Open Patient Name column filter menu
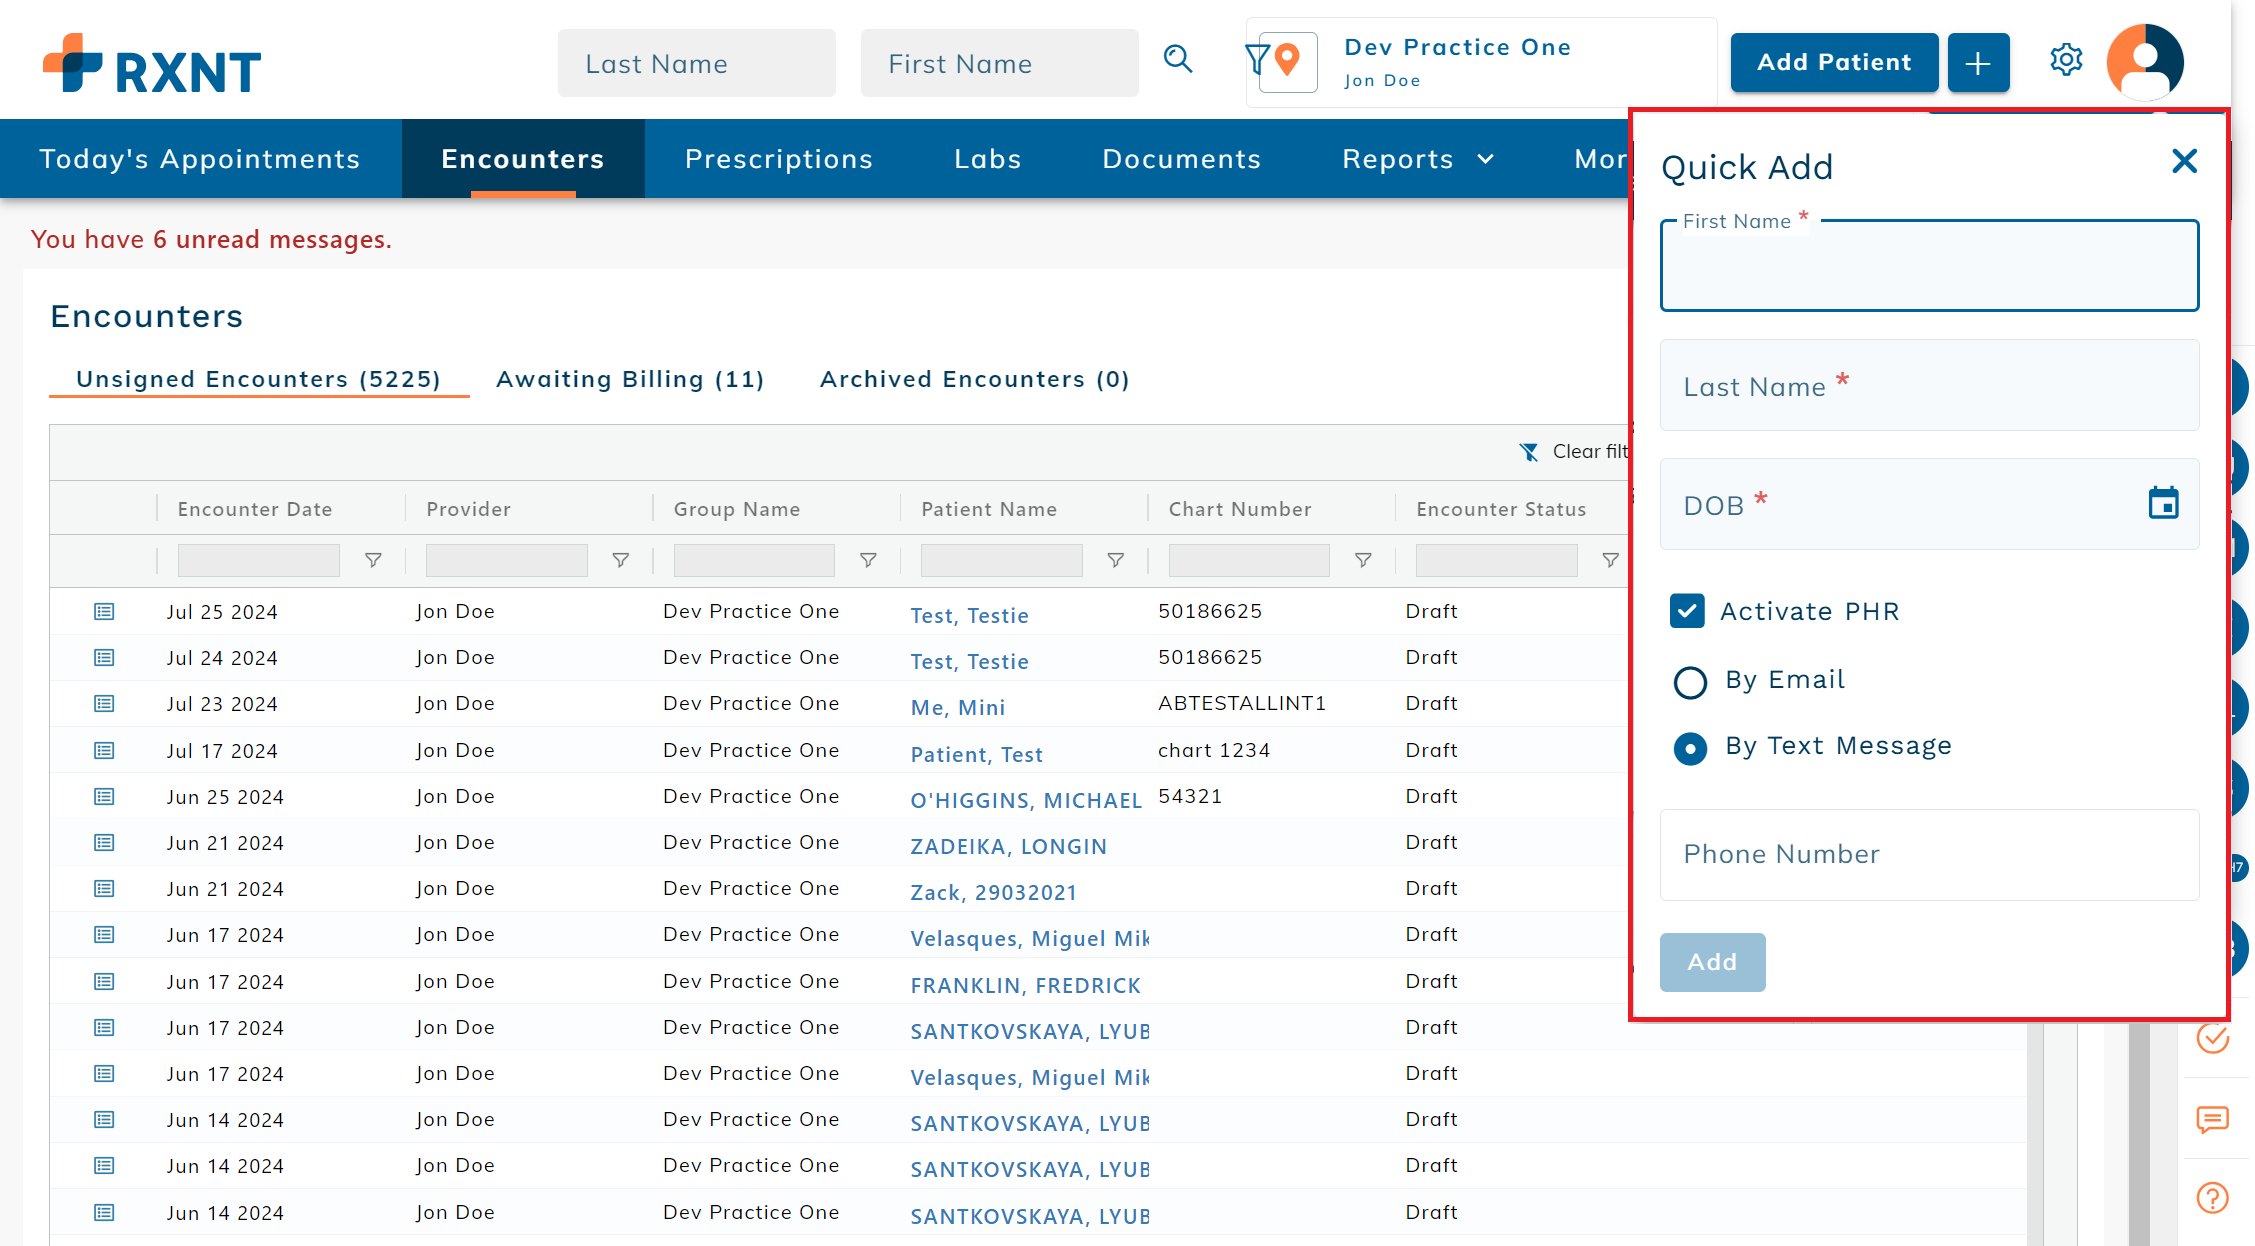 (1115, 560)
